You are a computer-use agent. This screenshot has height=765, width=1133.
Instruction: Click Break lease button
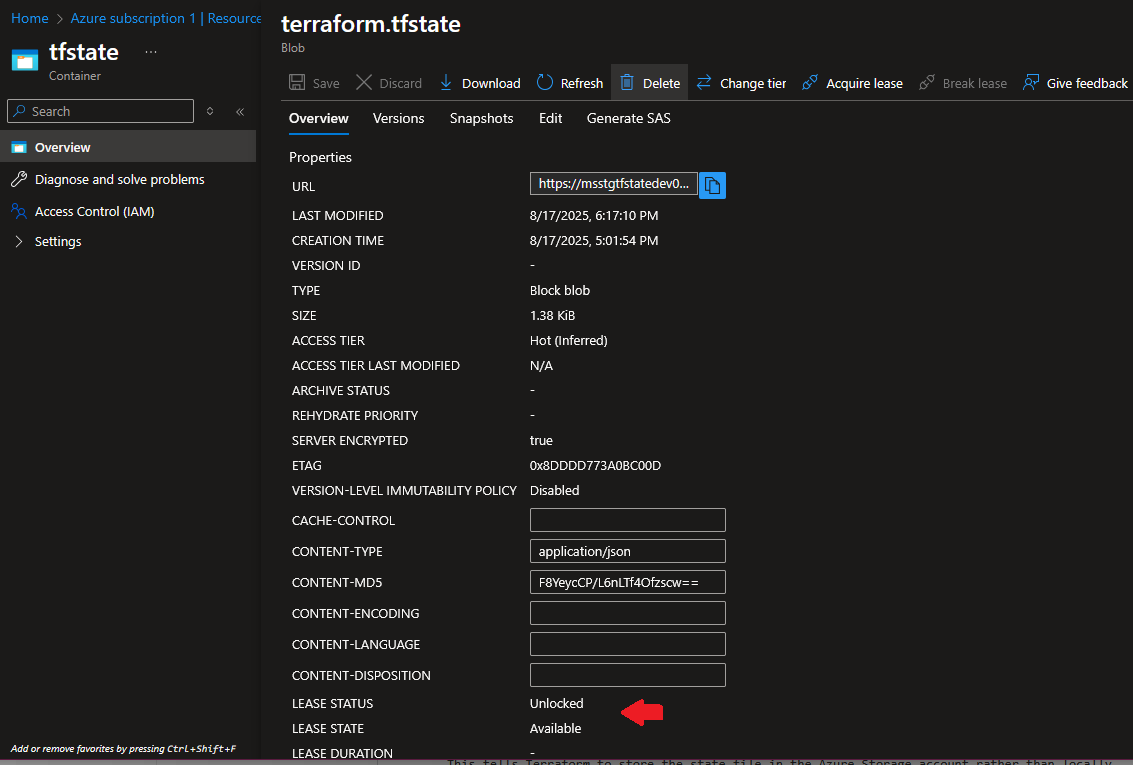pyautogui.click(x=962, y=83)
